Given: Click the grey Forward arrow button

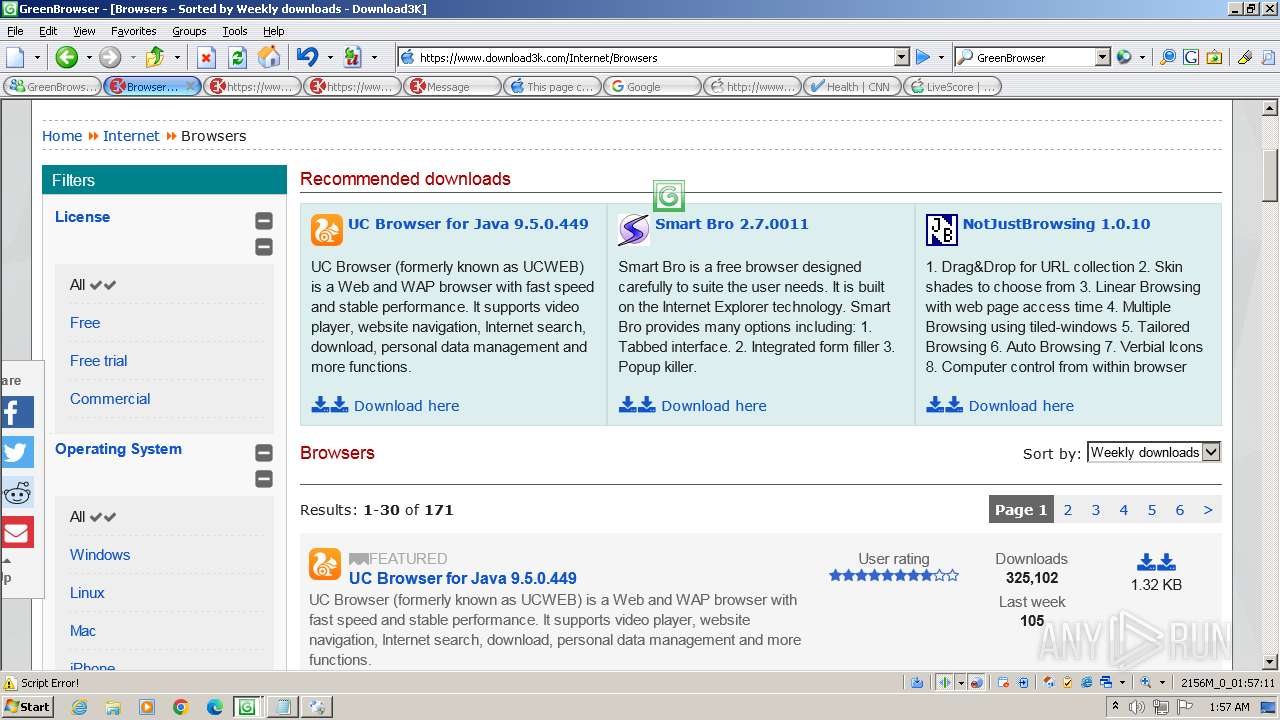Looking at the screenshot, I should 110,57.
